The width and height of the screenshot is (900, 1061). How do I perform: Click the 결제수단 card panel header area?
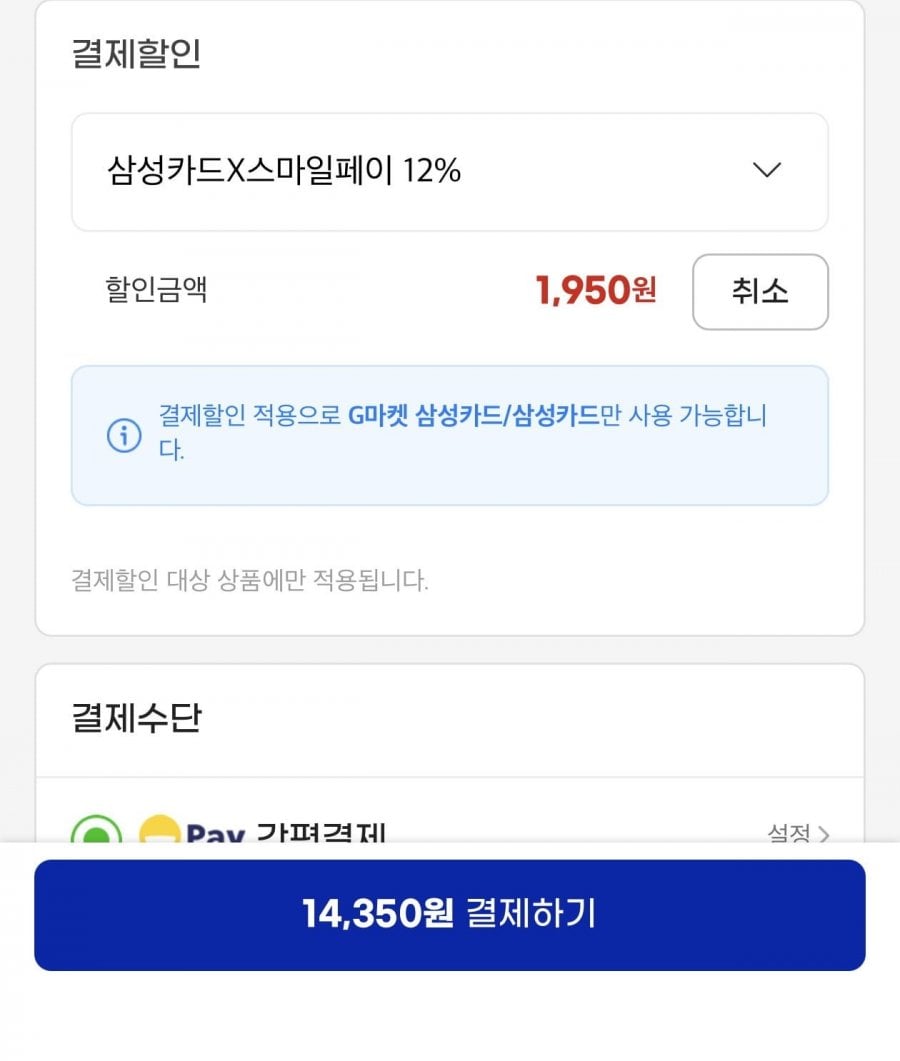(x=449, y=720)
